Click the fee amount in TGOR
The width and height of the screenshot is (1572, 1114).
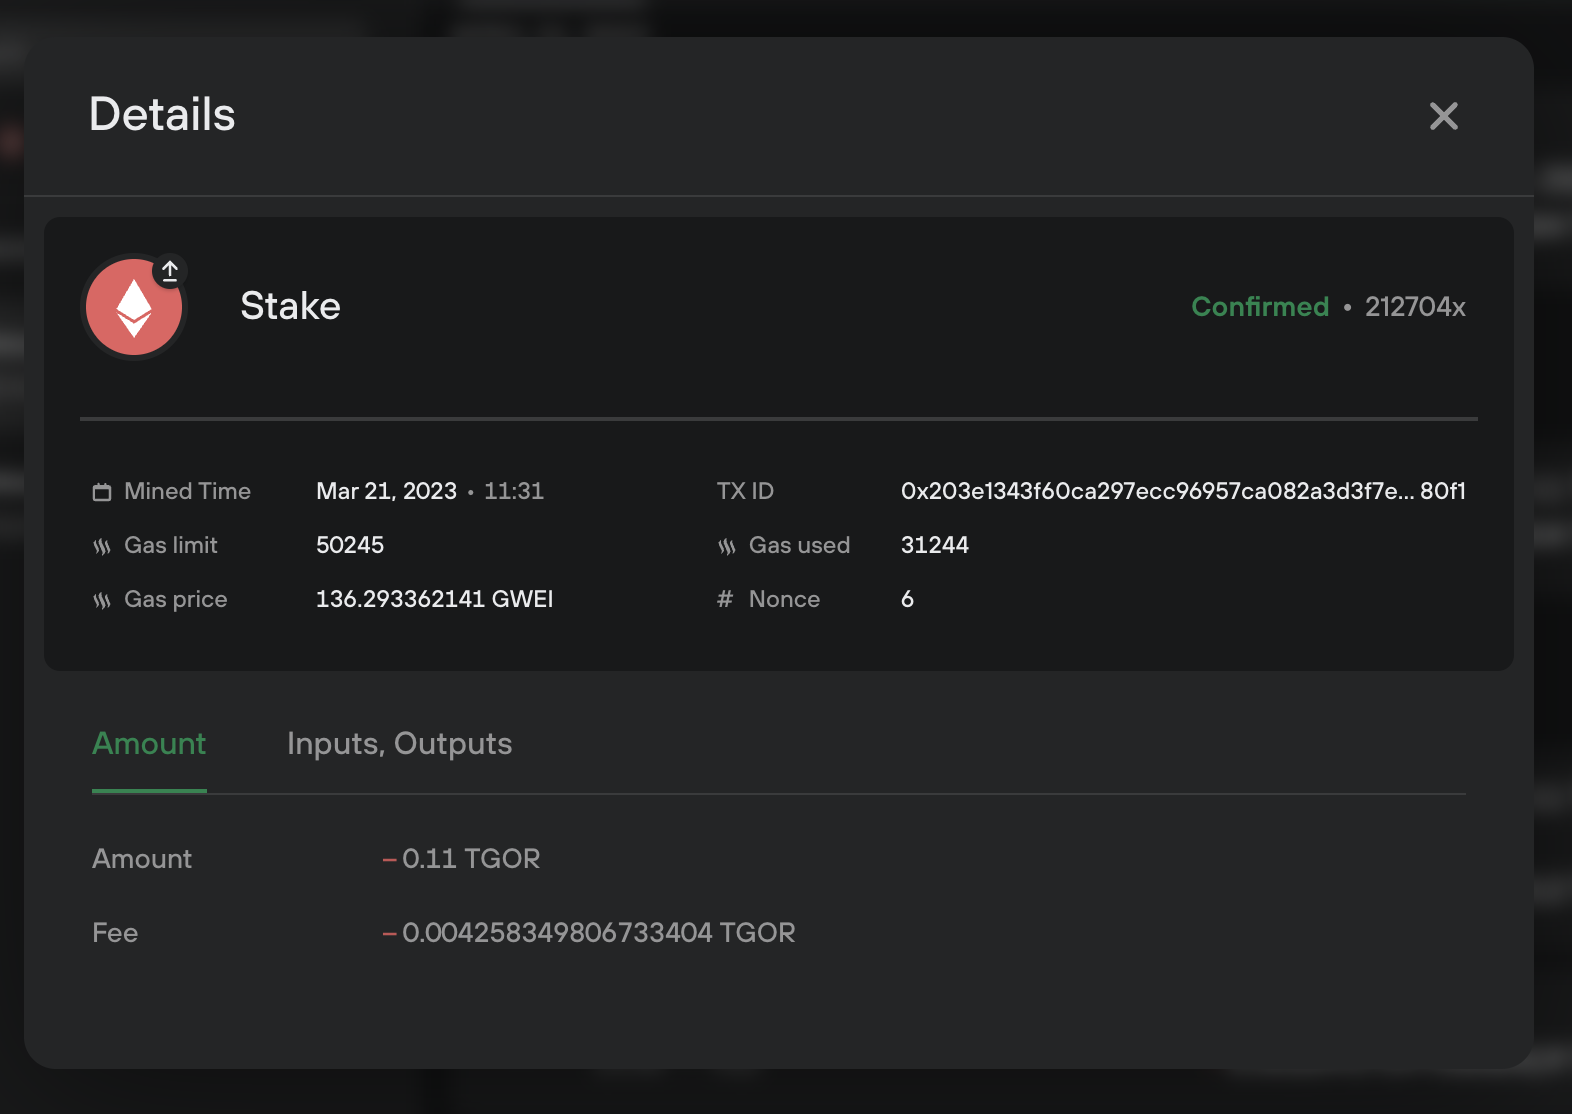(x=598, y=933)
